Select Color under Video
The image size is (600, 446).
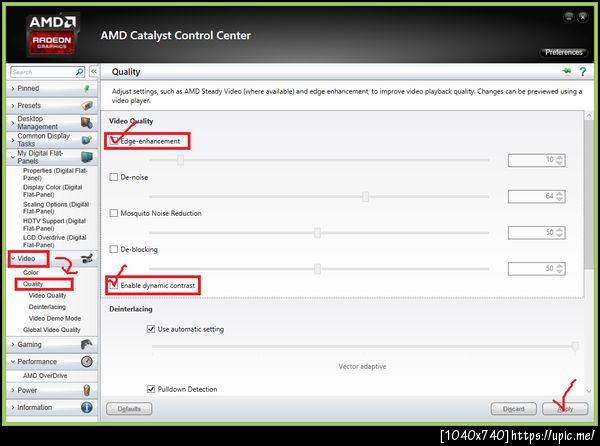[x=31, y=272]
